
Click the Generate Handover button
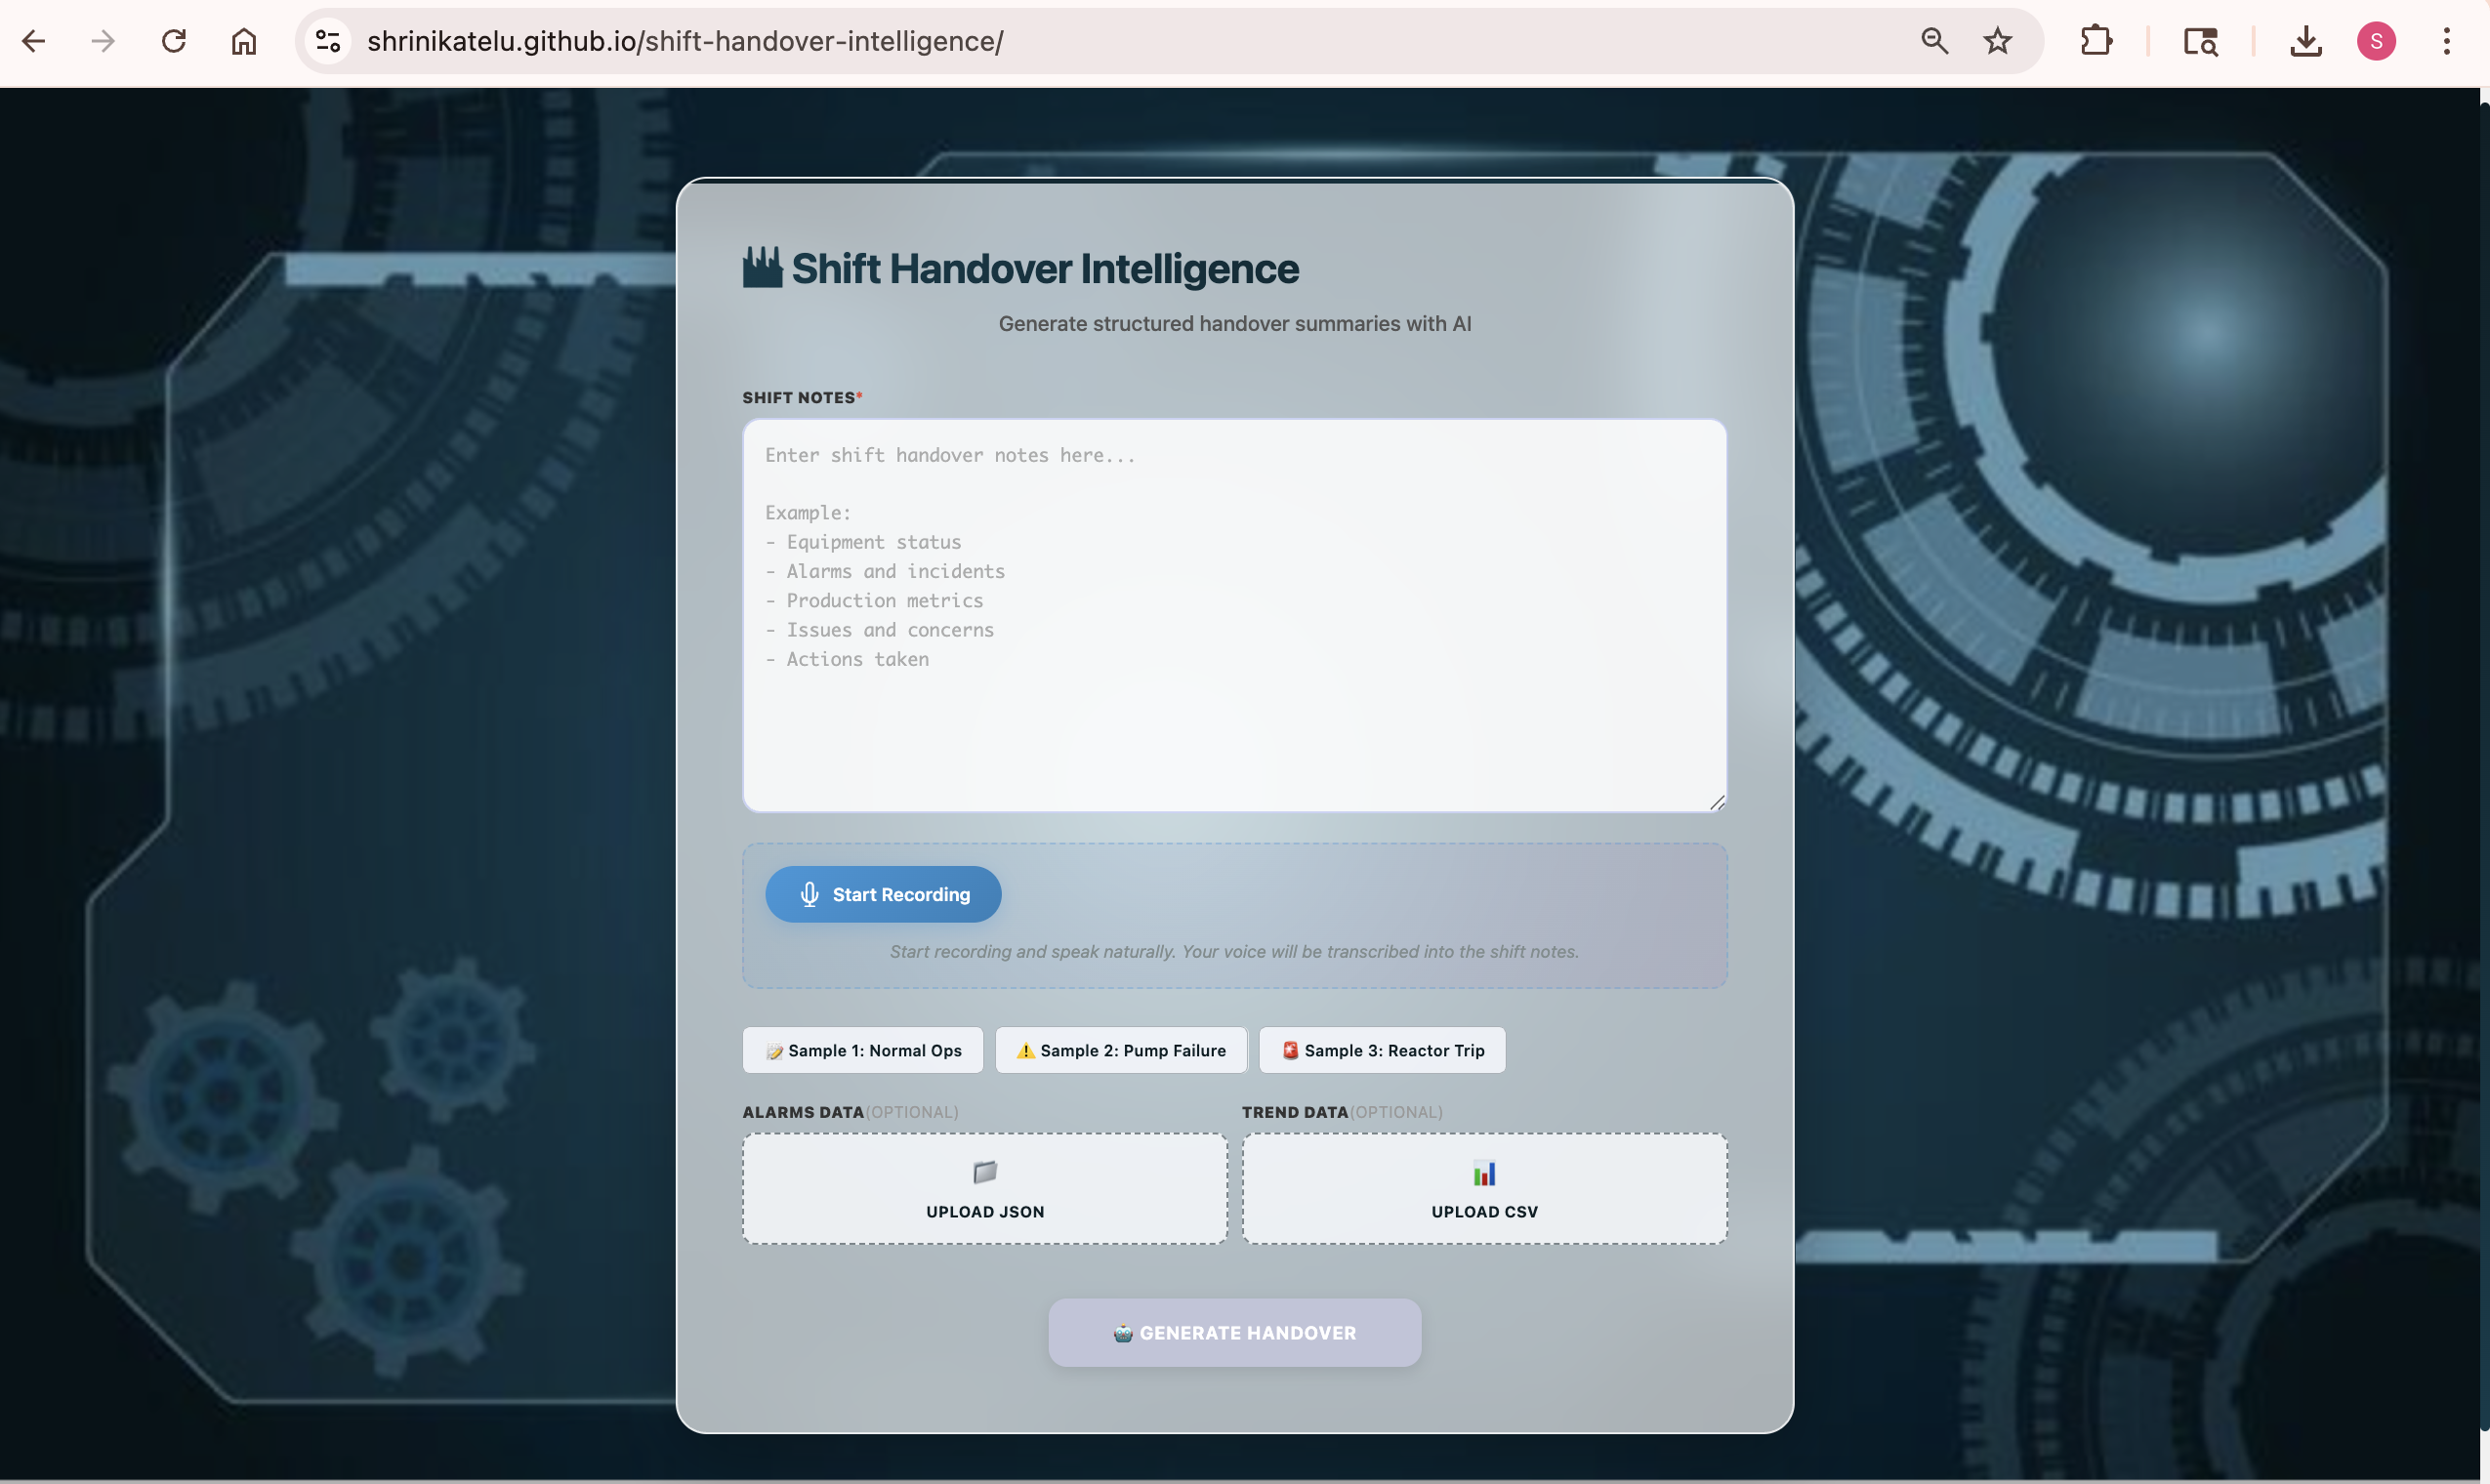click(x=1234, y=1333)
